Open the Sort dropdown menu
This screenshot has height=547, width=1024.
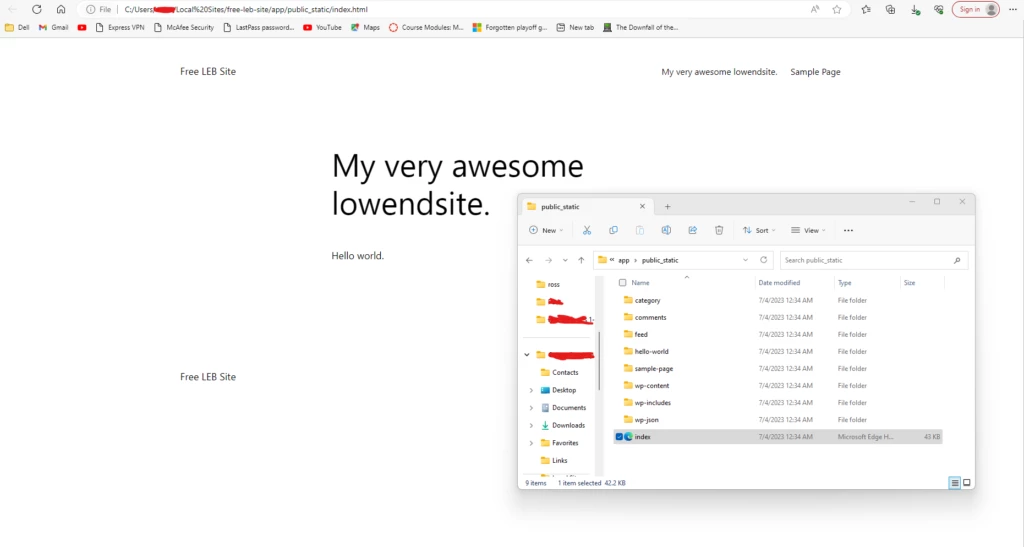[759, 230]
